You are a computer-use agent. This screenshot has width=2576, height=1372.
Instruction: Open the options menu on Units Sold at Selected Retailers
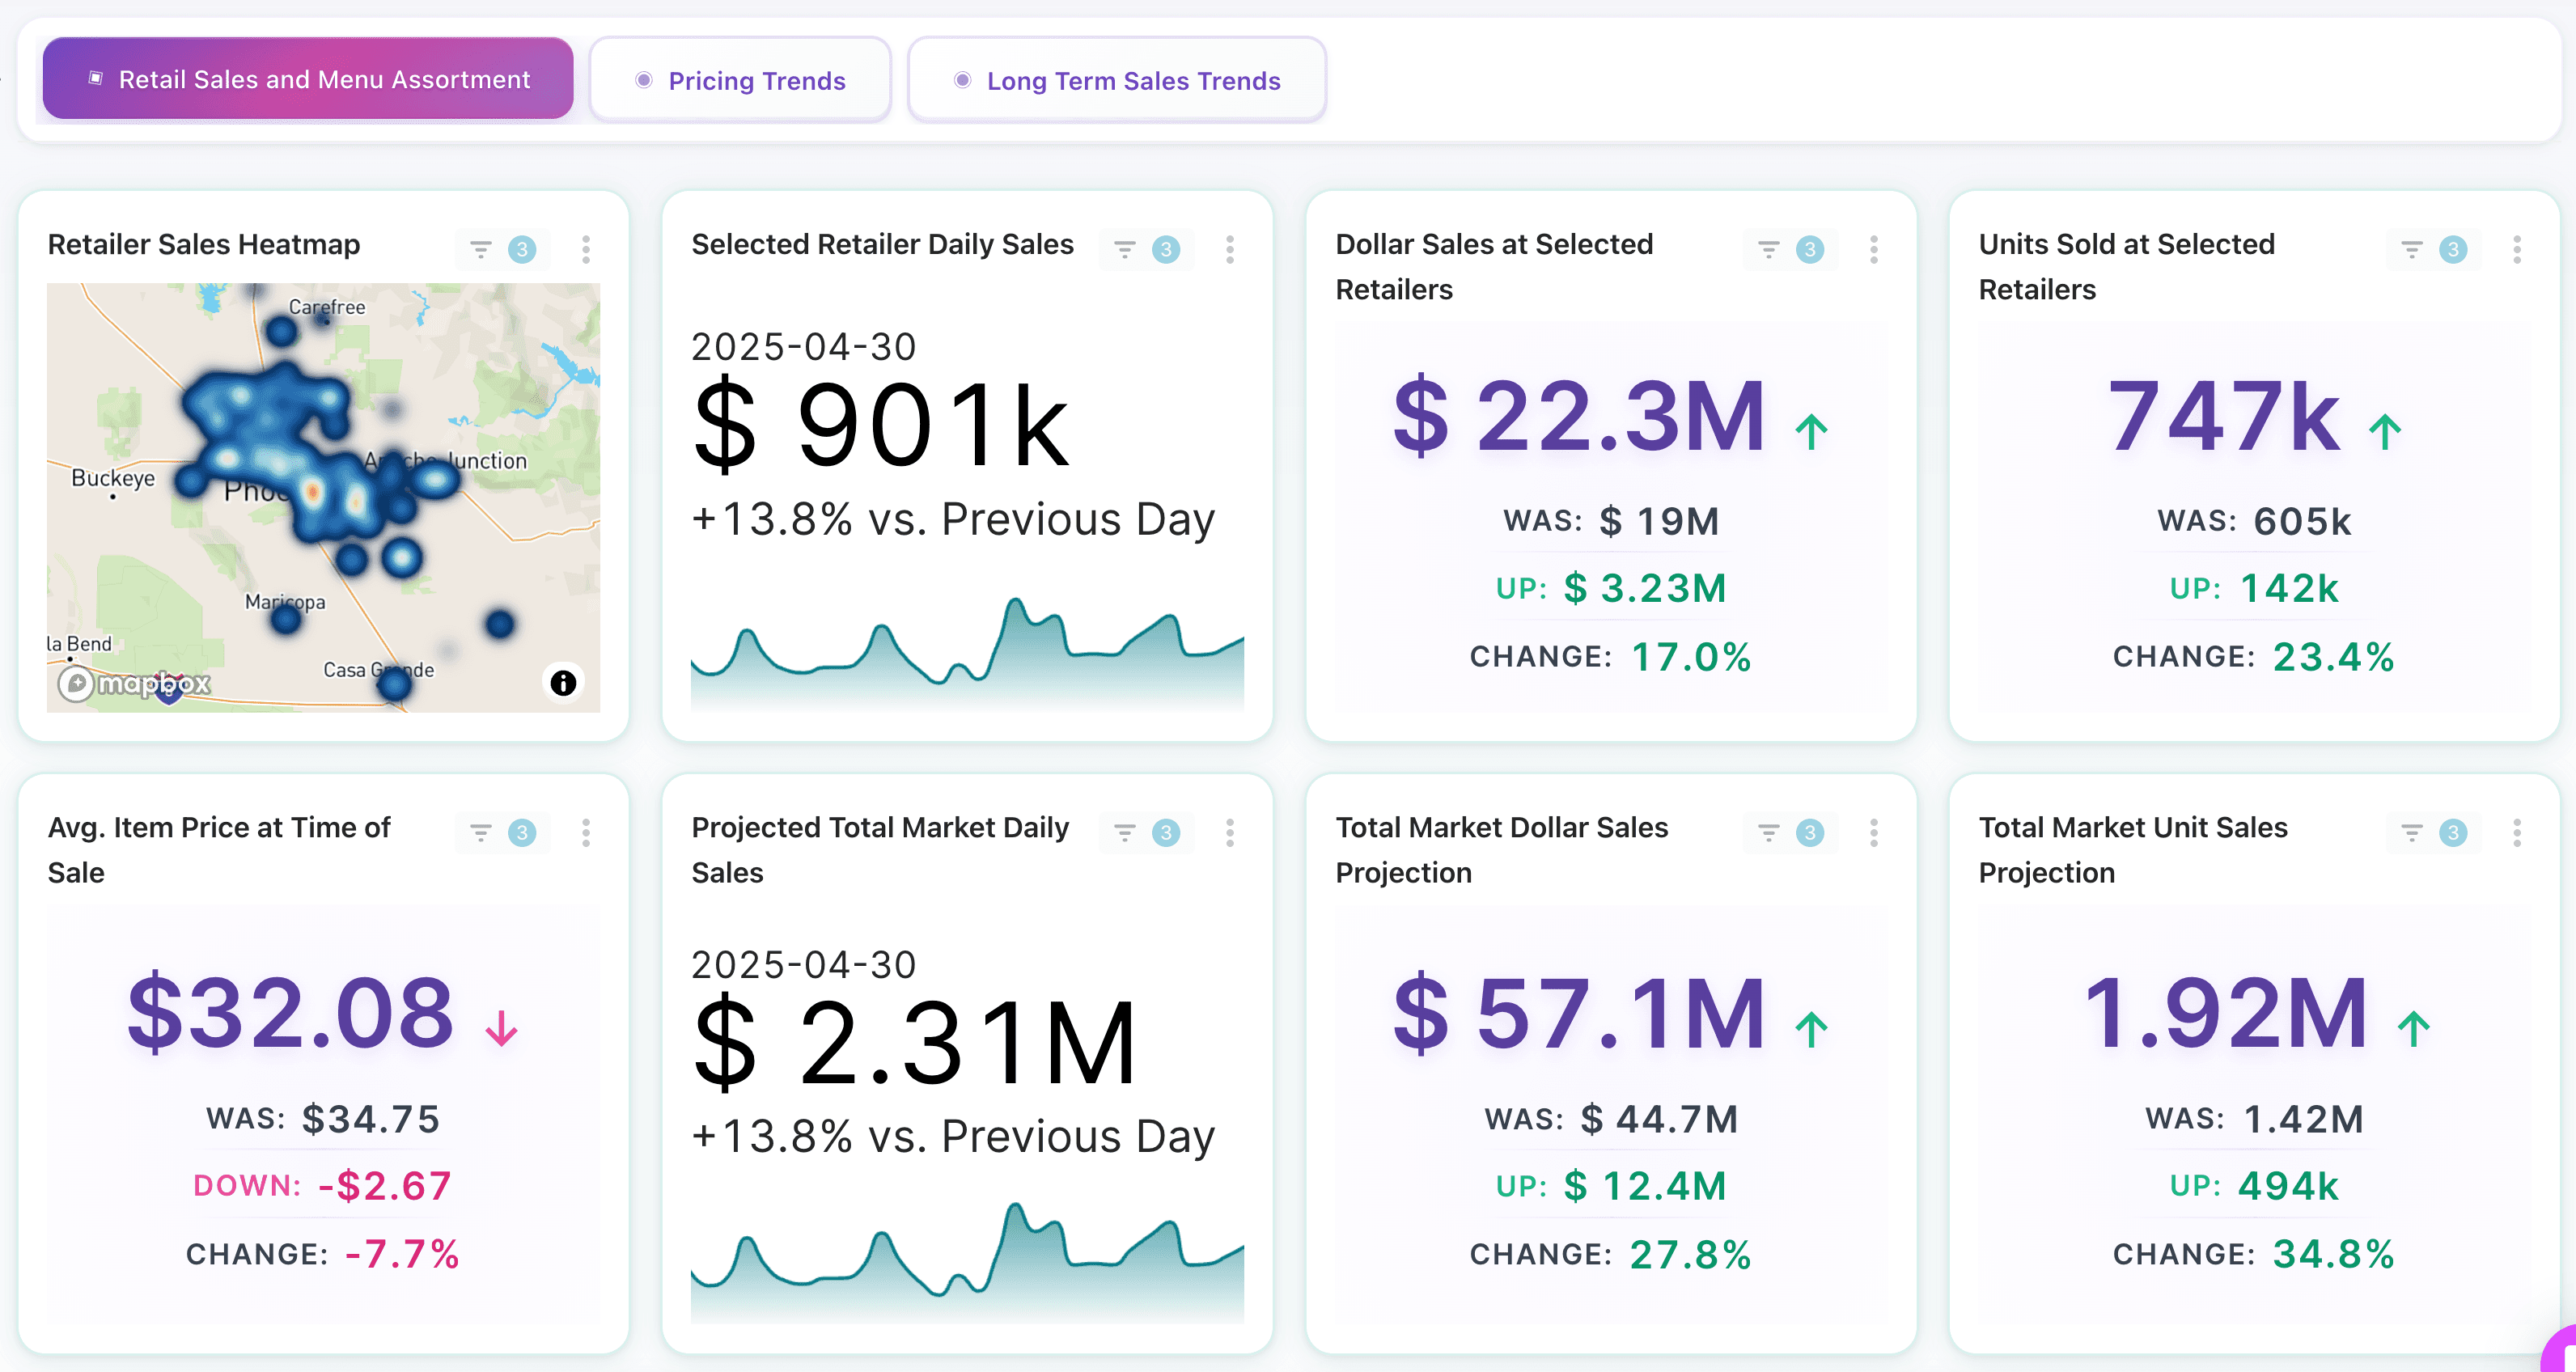point(2516,249)
